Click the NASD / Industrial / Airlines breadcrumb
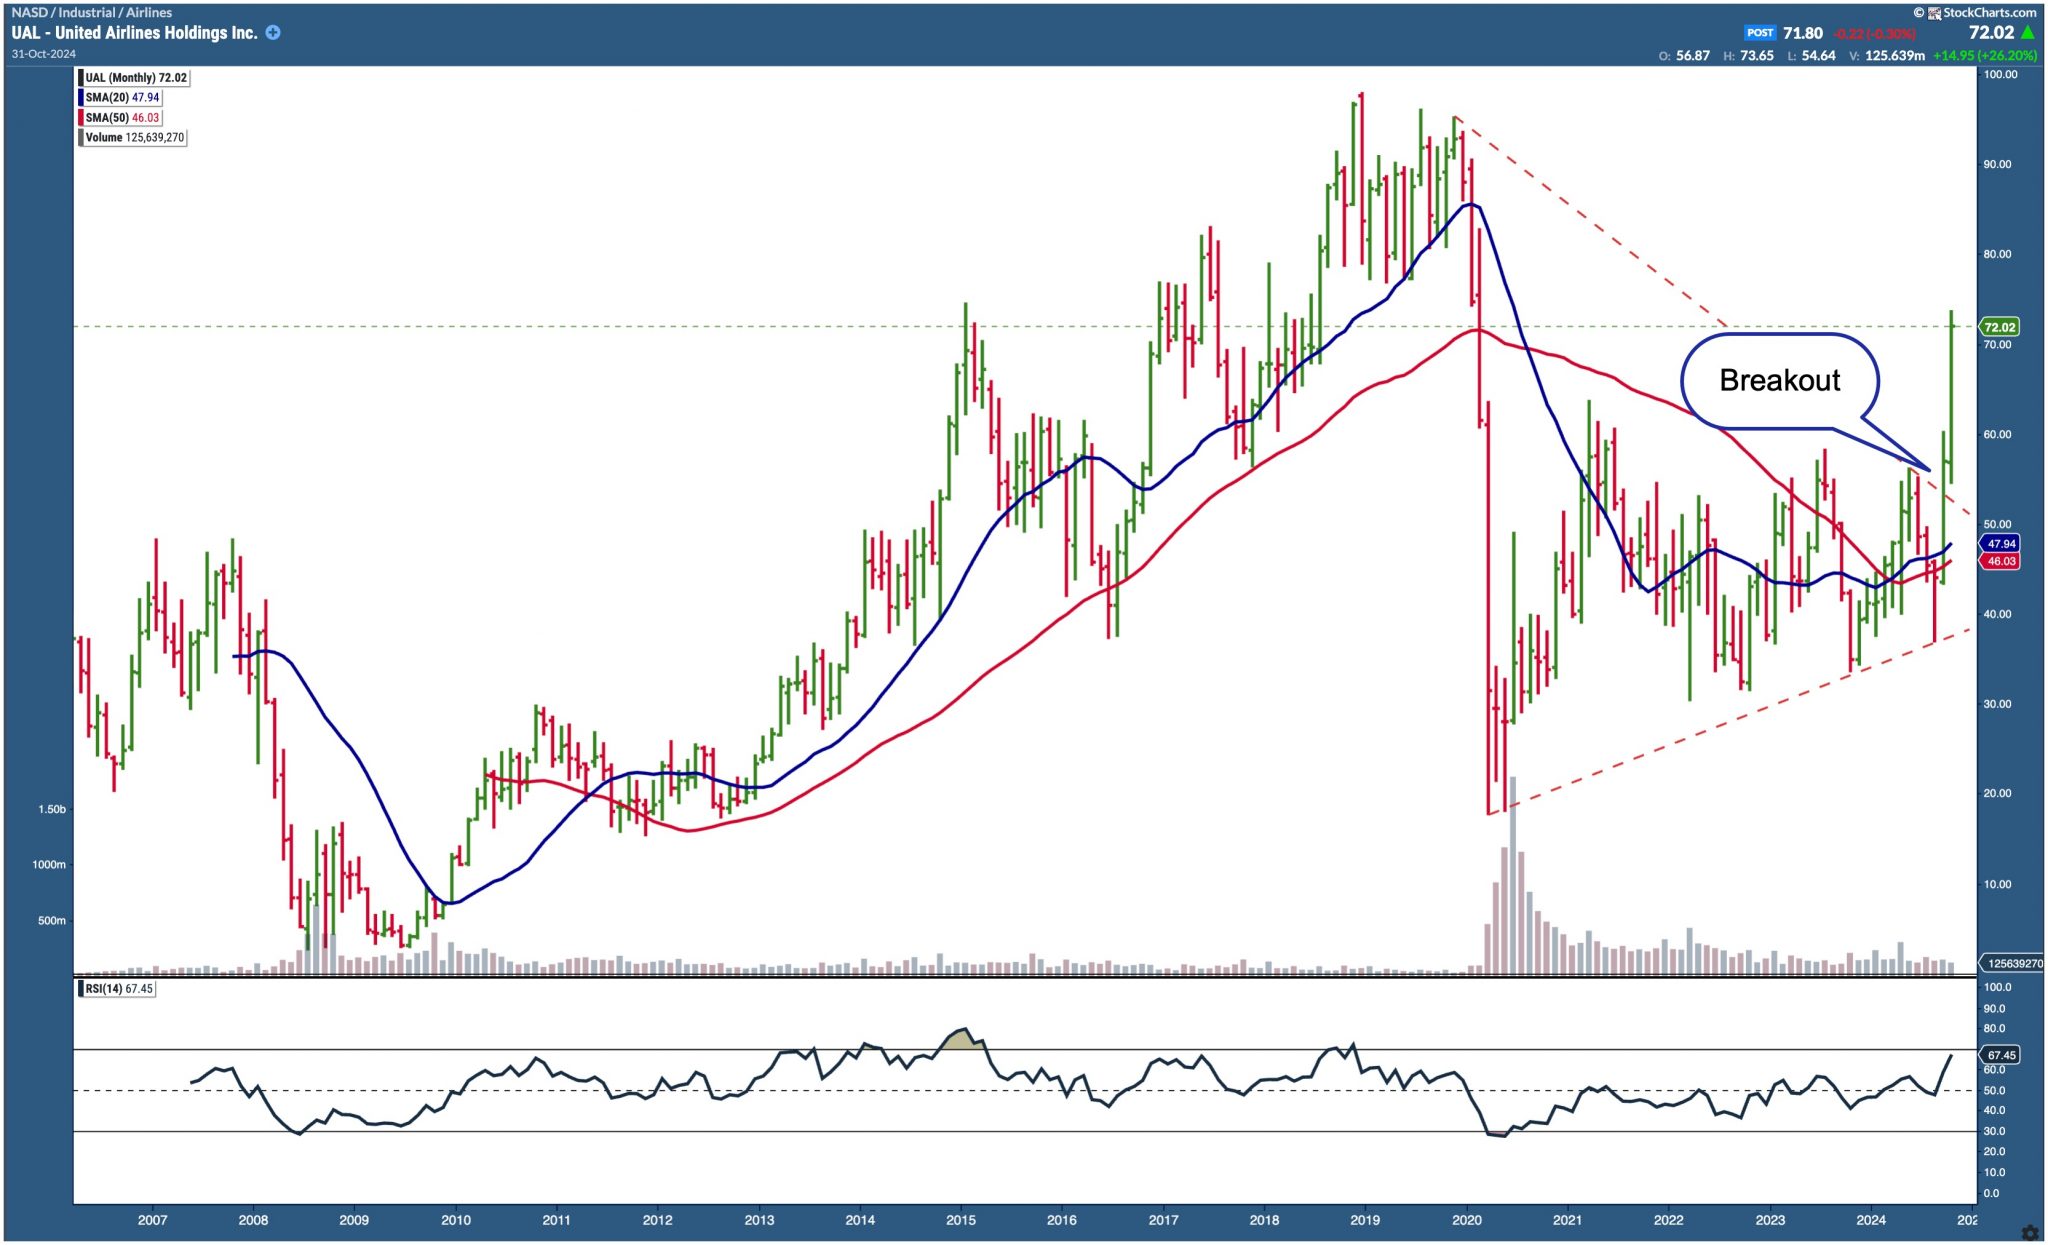 point(92,13)
